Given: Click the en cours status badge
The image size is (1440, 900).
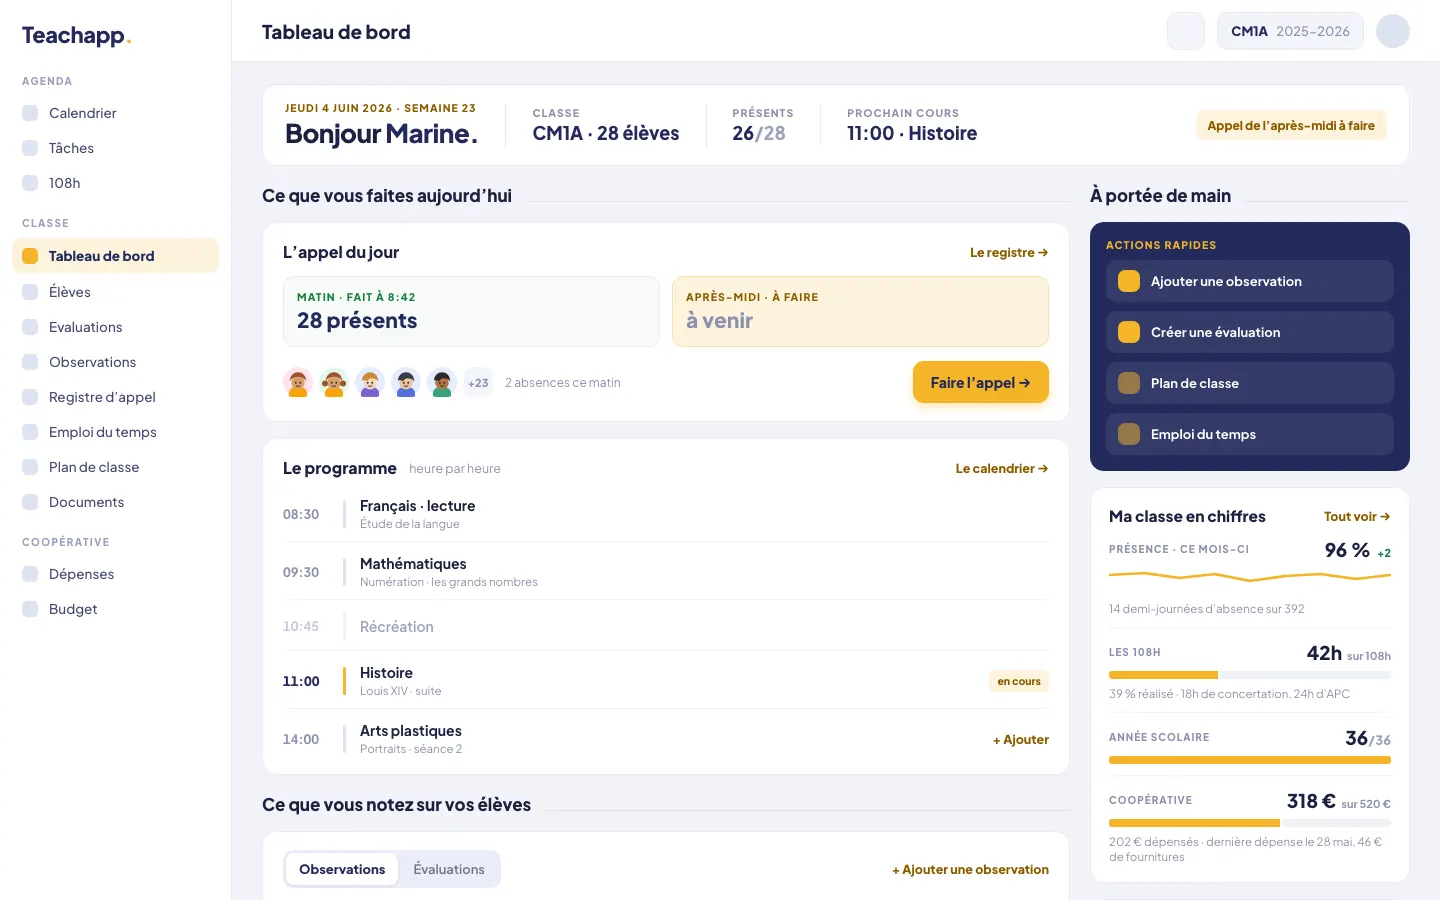Looking at the screenshot, I should [x=1019, y=681].
